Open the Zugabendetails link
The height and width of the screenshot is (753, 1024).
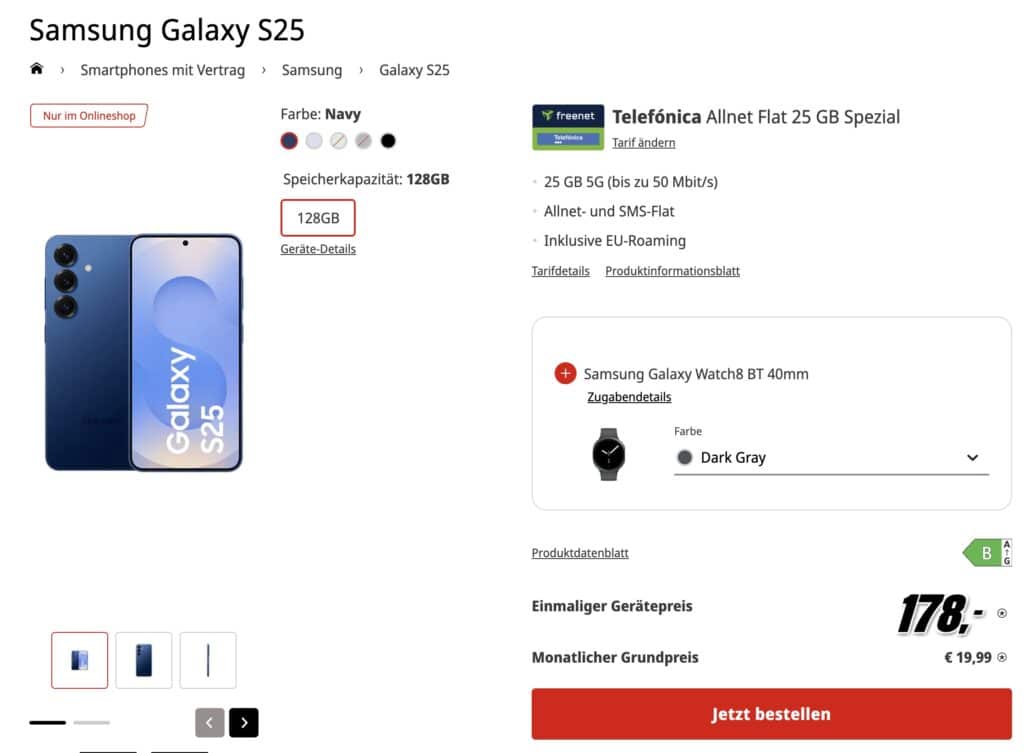(629, 397)
